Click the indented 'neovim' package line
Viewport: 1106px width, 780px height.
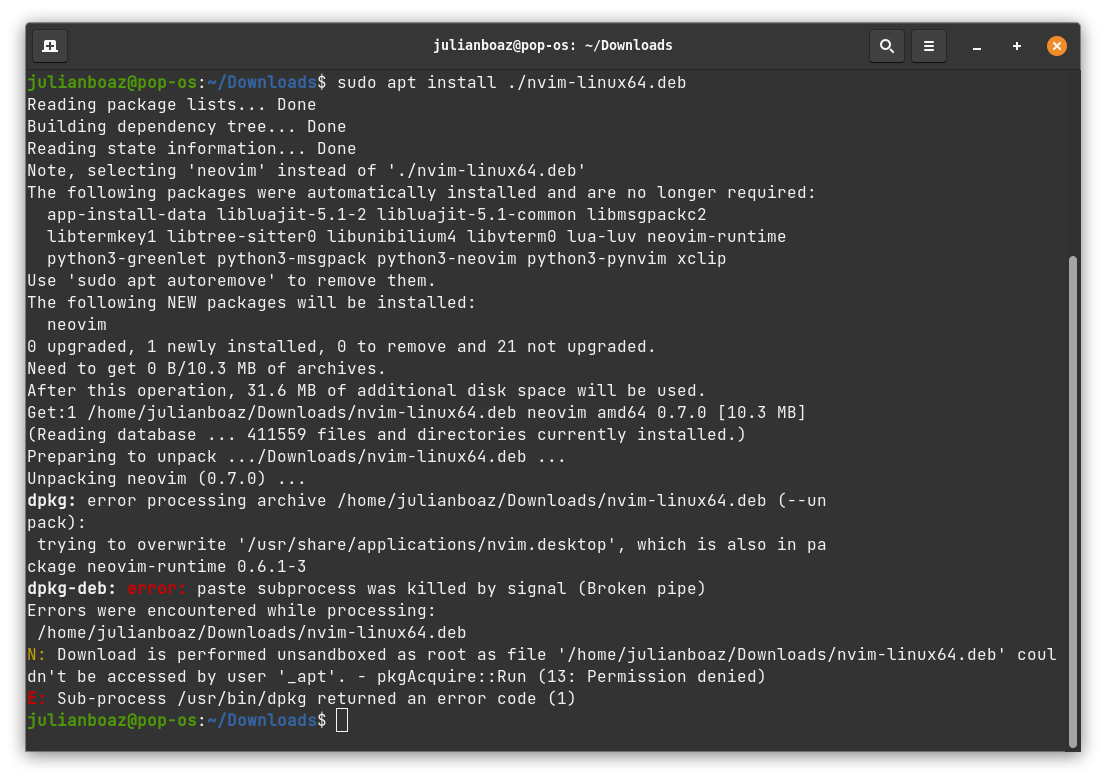tap(77, 324)
